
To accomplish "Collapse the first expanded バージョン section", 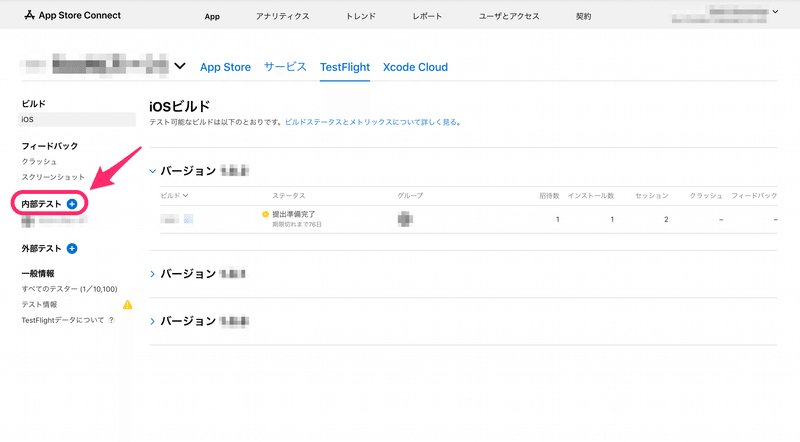I will [152, 171].
